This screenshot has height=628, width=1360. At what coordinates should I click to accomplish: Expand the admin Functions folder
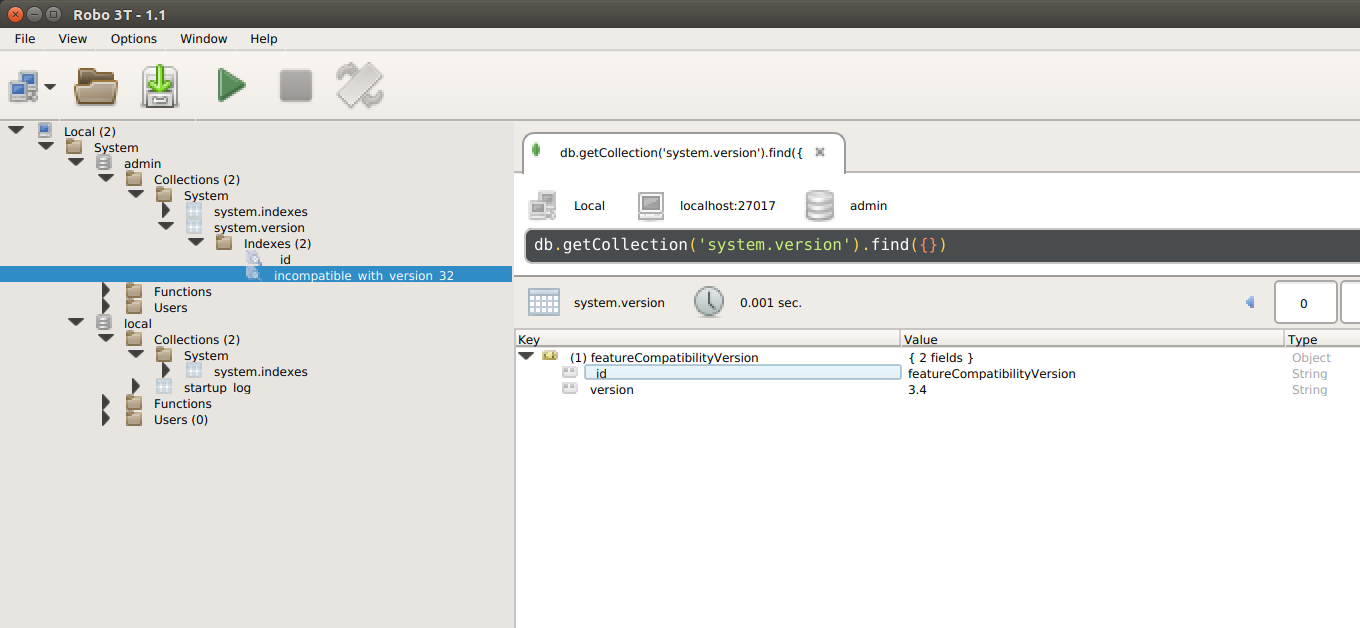107,292
